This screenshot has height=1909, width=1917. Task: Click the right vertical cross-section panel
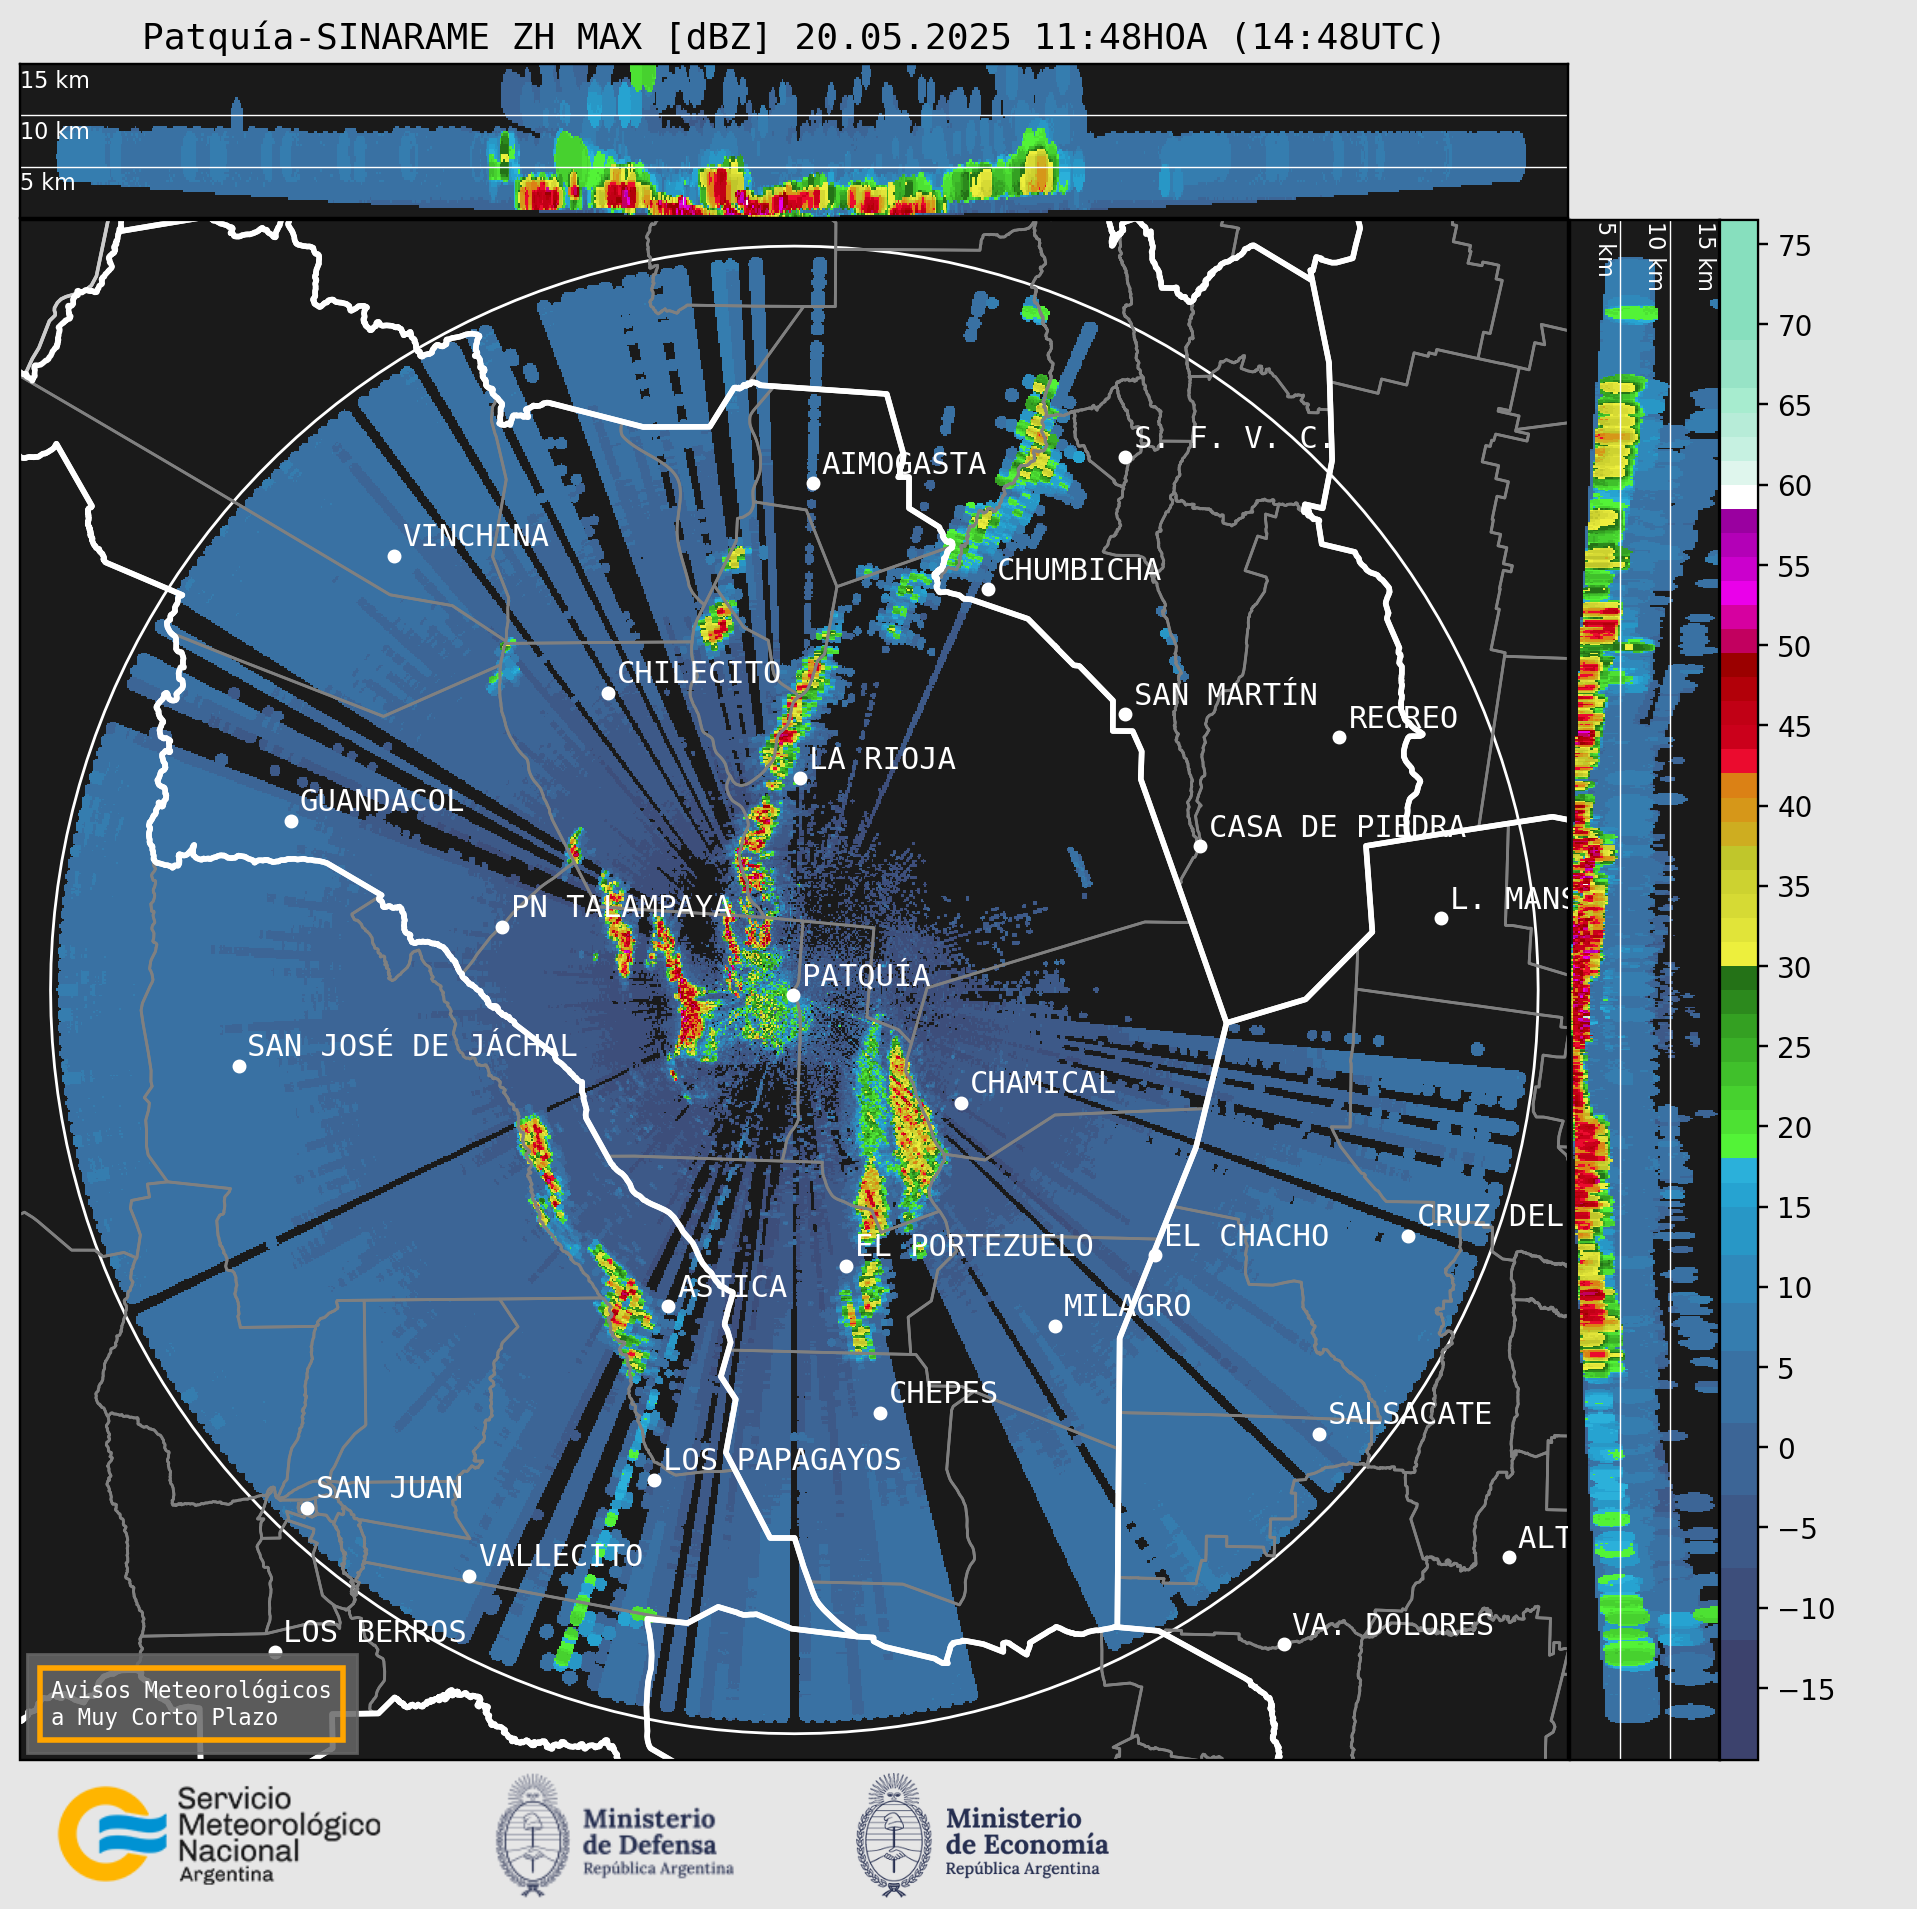tap(1644, 989)
